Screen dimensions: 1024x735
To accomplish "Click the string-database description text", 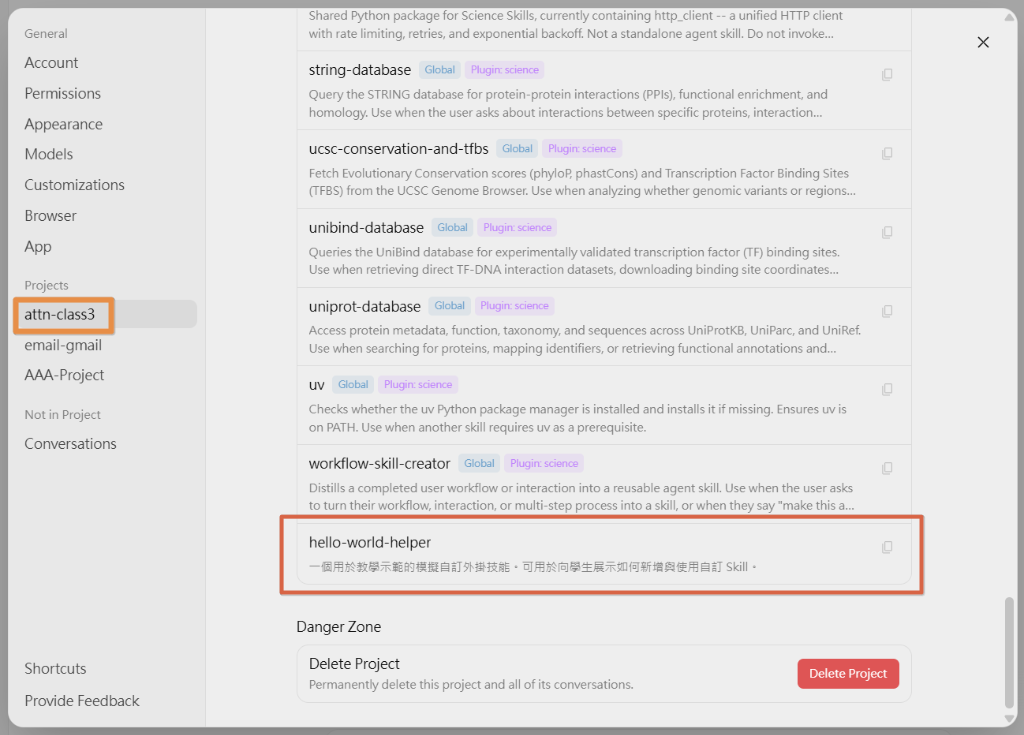I will tap(568, 103).
